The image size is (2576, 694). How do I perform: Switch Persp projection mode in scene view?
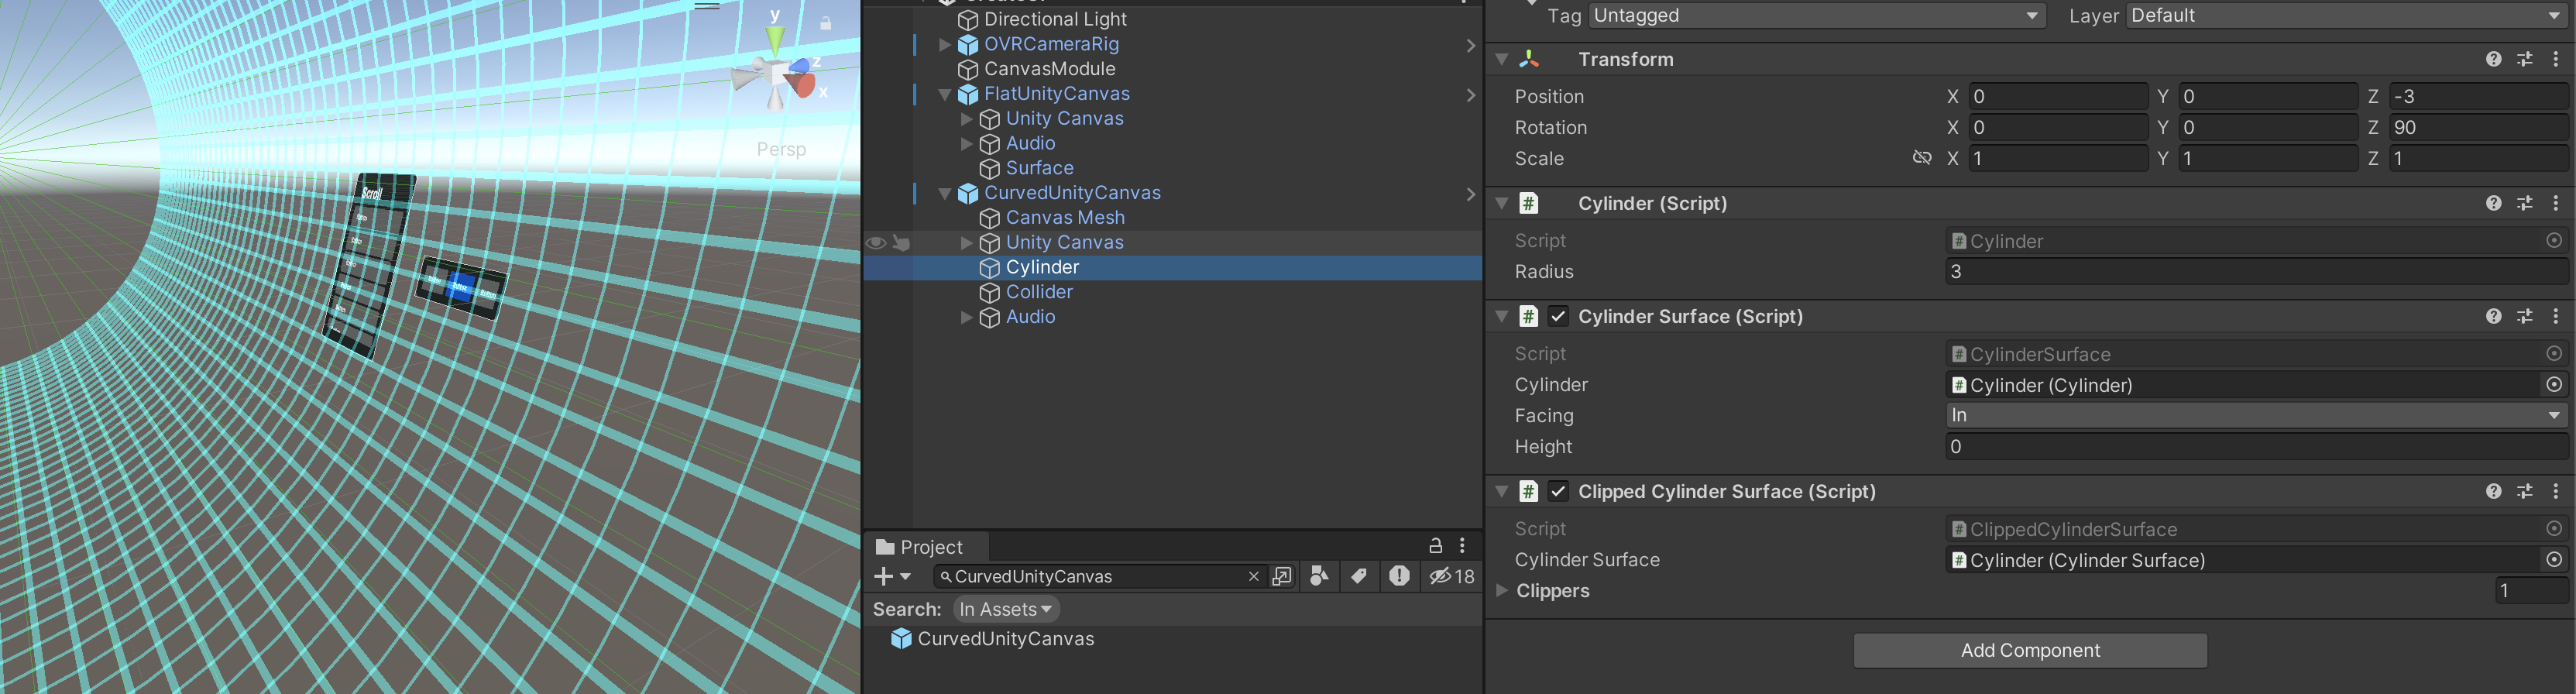tap(780, 149)
